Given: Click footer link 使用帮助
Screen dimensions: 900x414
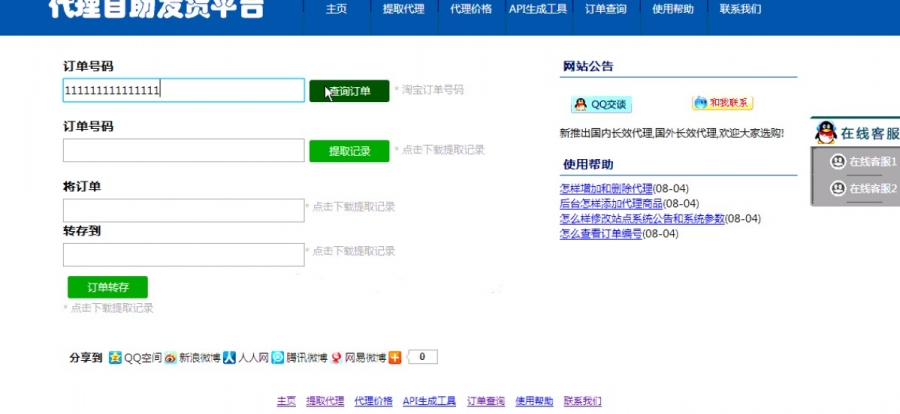Looking at the screenshot, I should pyautogui.click(x=534, y=401).
